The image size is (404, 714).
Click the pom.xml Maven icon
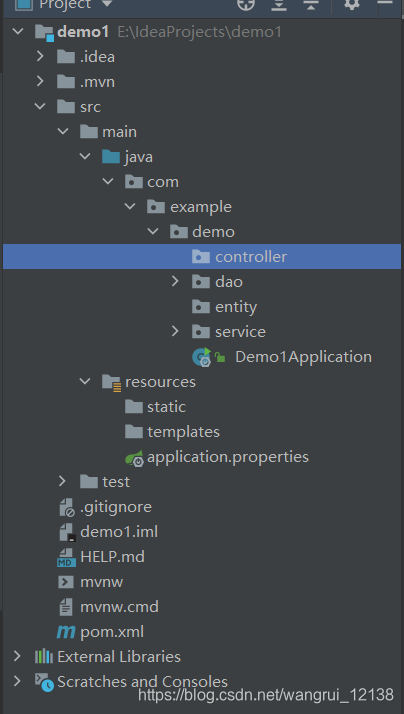[66, 632]
